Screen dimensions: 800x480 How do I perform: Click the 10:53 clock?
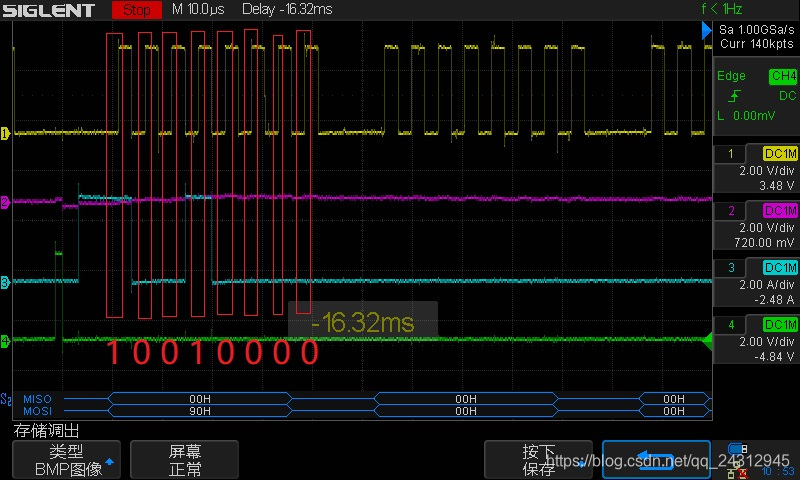click(778, 471)
